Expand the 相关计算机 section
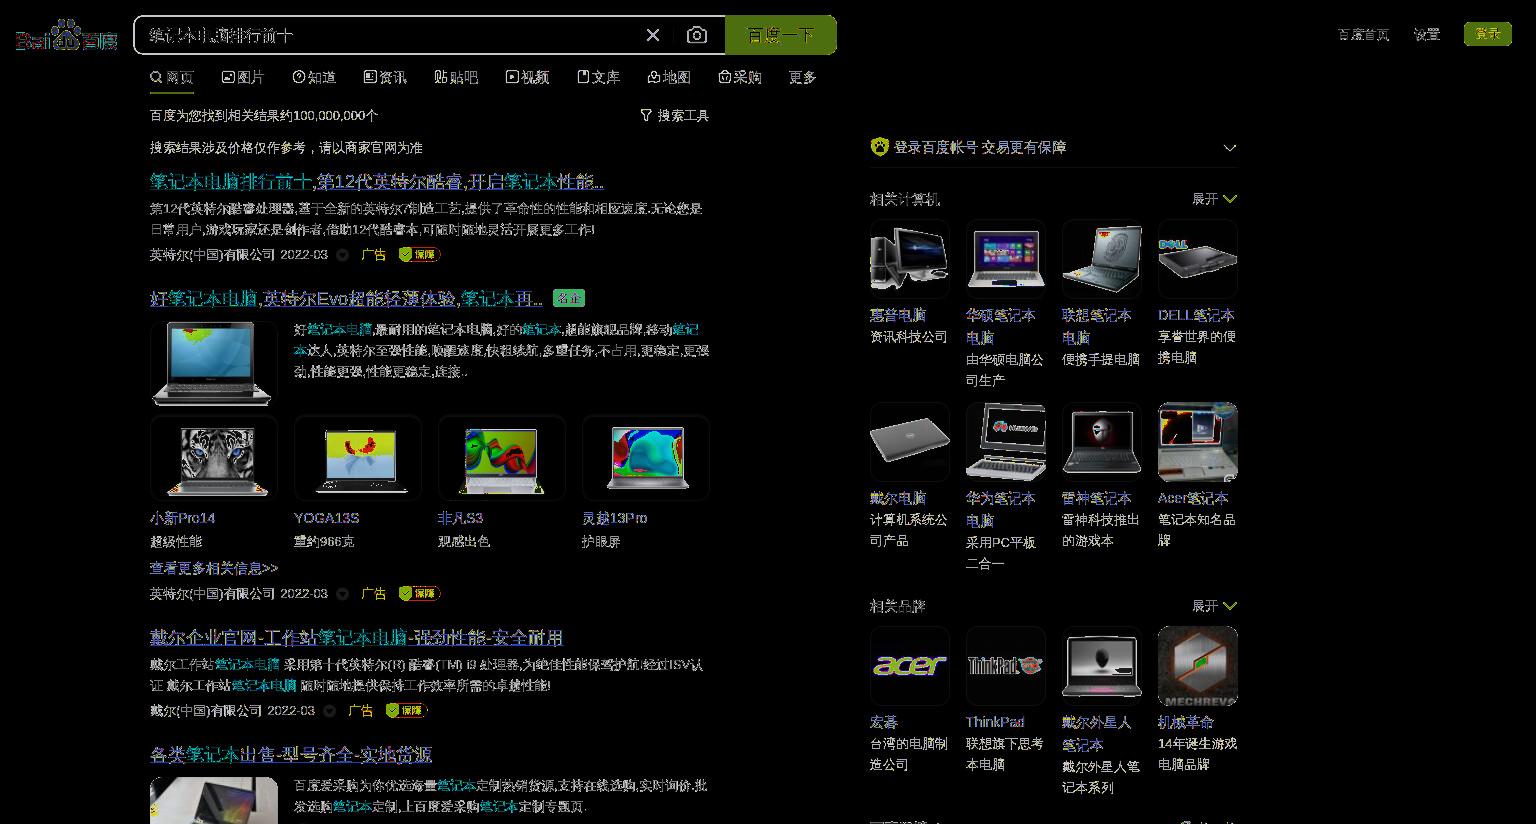Screen dimensions: 1536x824 [1214, 199]
